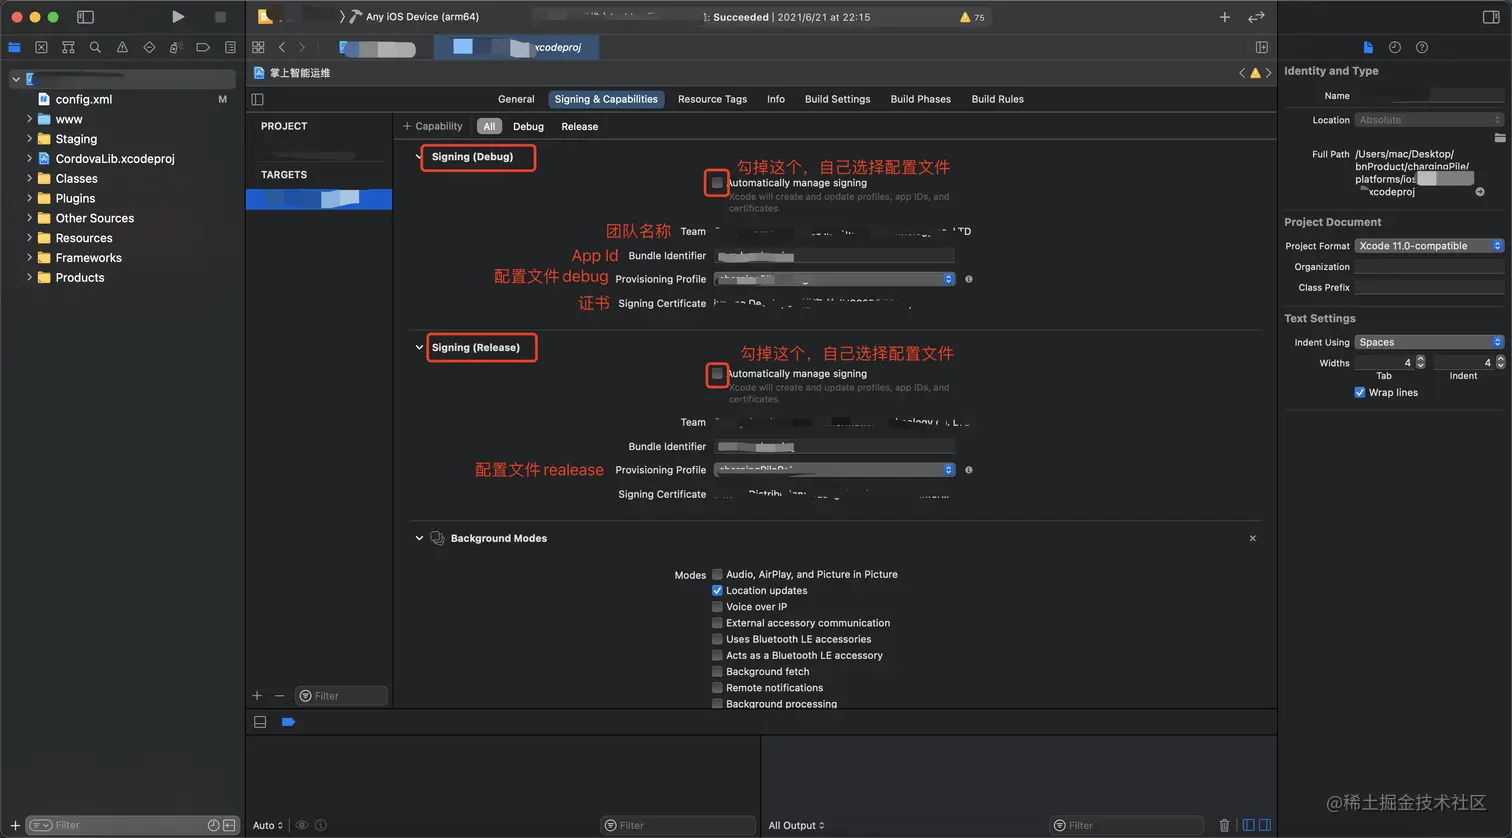Open the Indent Using dropdown
This screenshot has height=838, width=1512.
(1430, 342)
